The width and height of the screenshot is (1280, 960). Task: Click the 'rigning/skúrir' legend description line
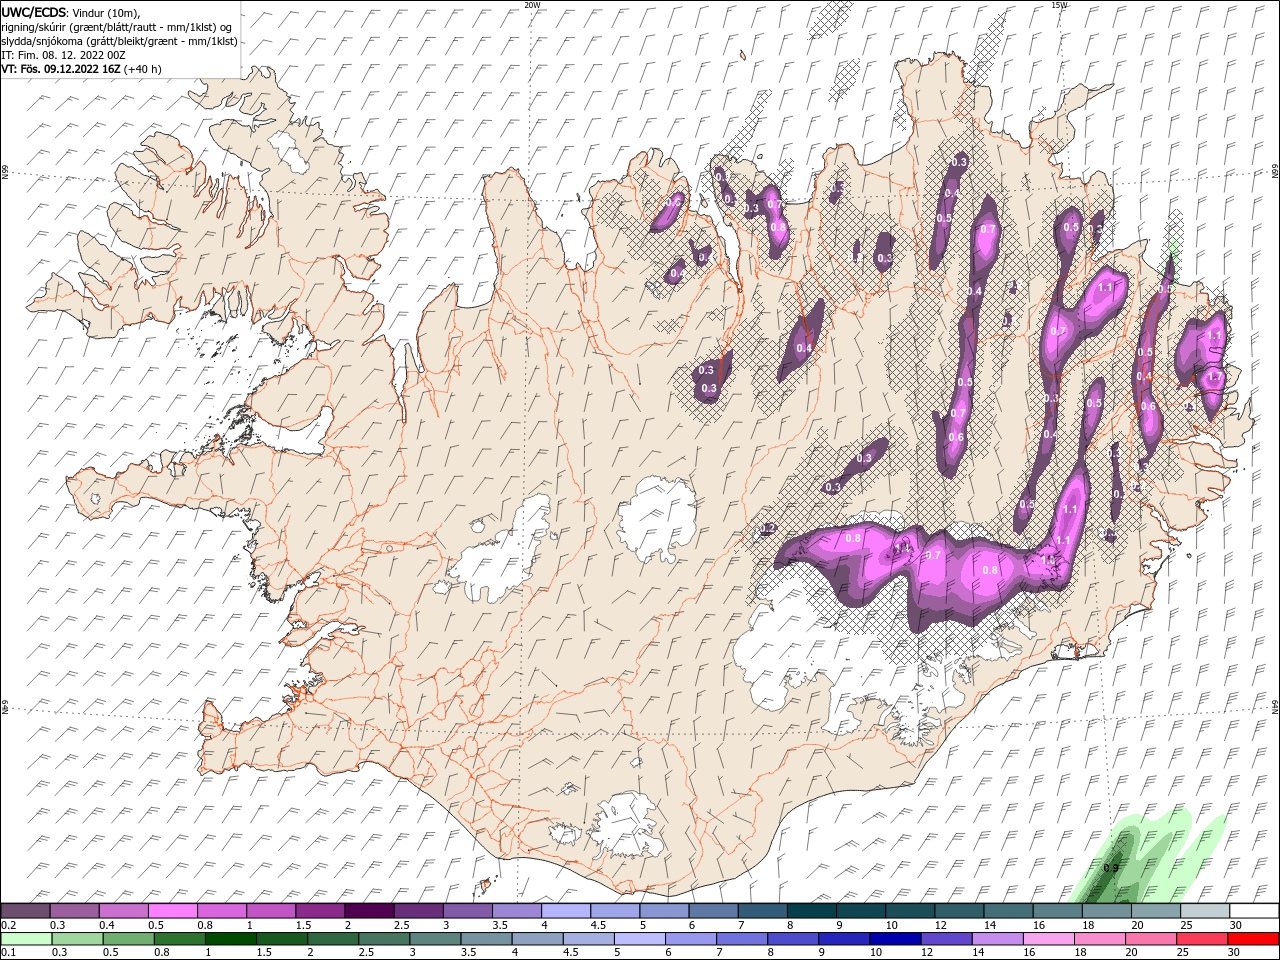pyautogui.click(x=116, y=27)
